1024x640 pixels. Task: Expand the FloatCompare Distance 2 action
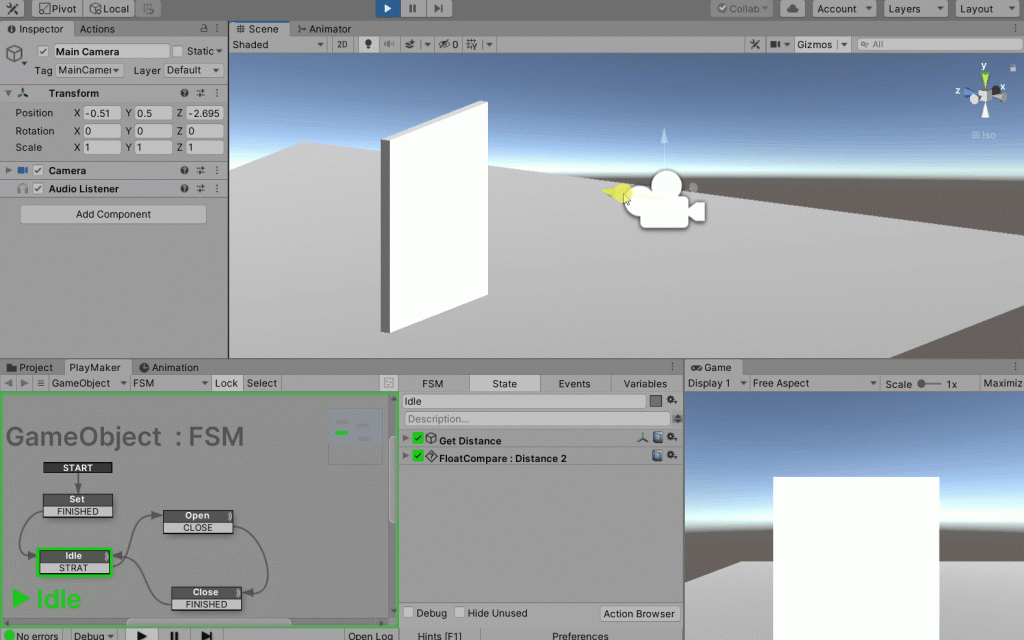click(x=405, y=455)
